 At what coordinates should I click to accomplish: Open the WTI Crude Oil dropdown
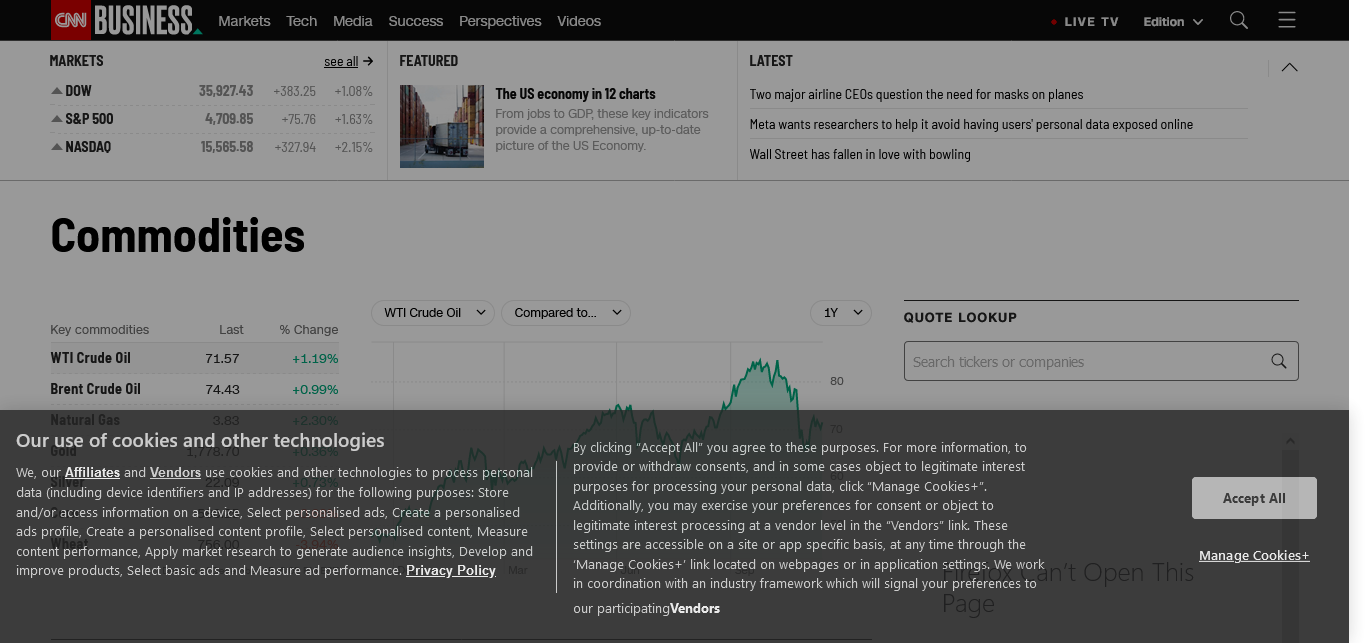[x=434, y=313]
